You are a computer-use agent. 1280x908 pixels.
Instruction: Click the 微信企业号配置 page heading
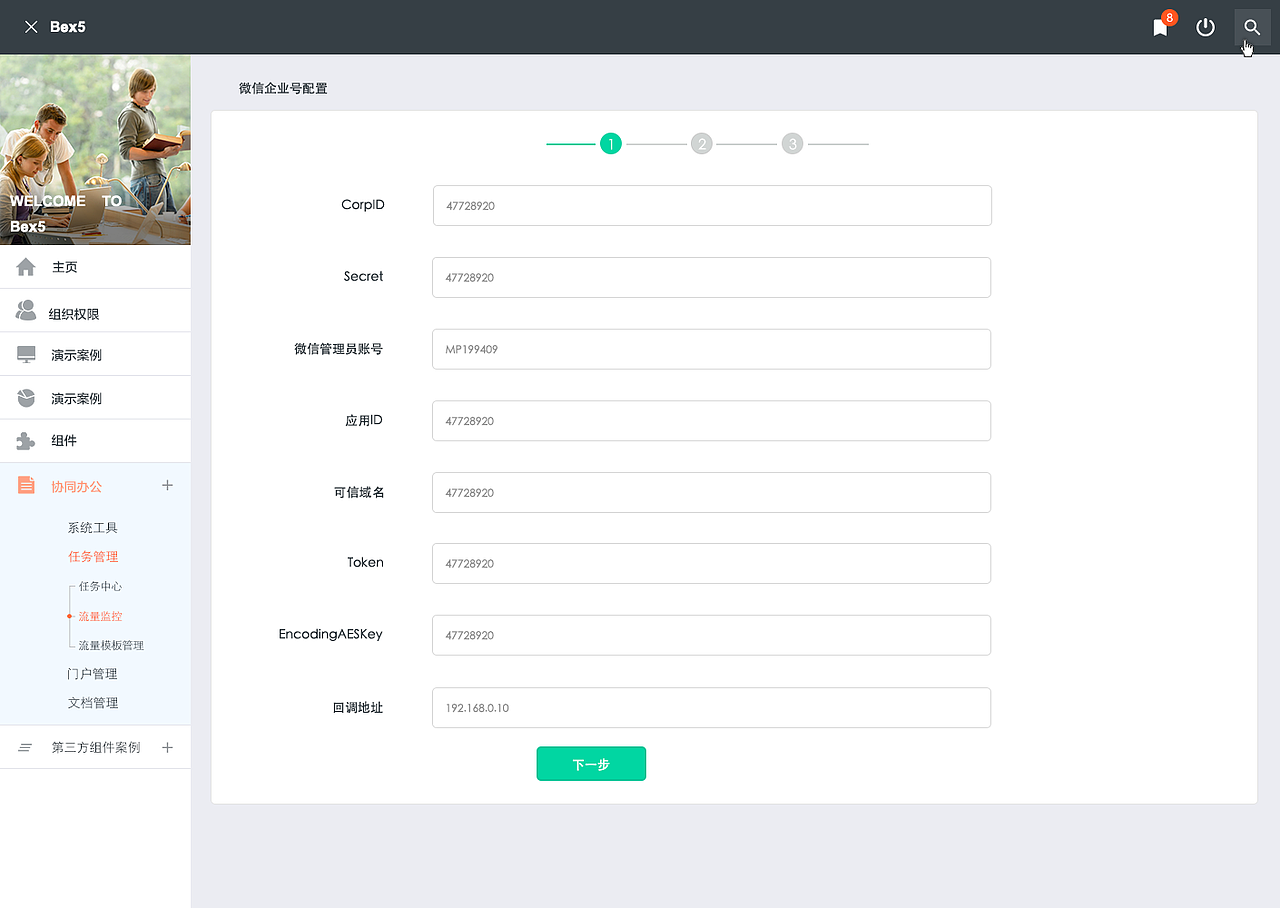pyautogui.click(x=283, y=88)
